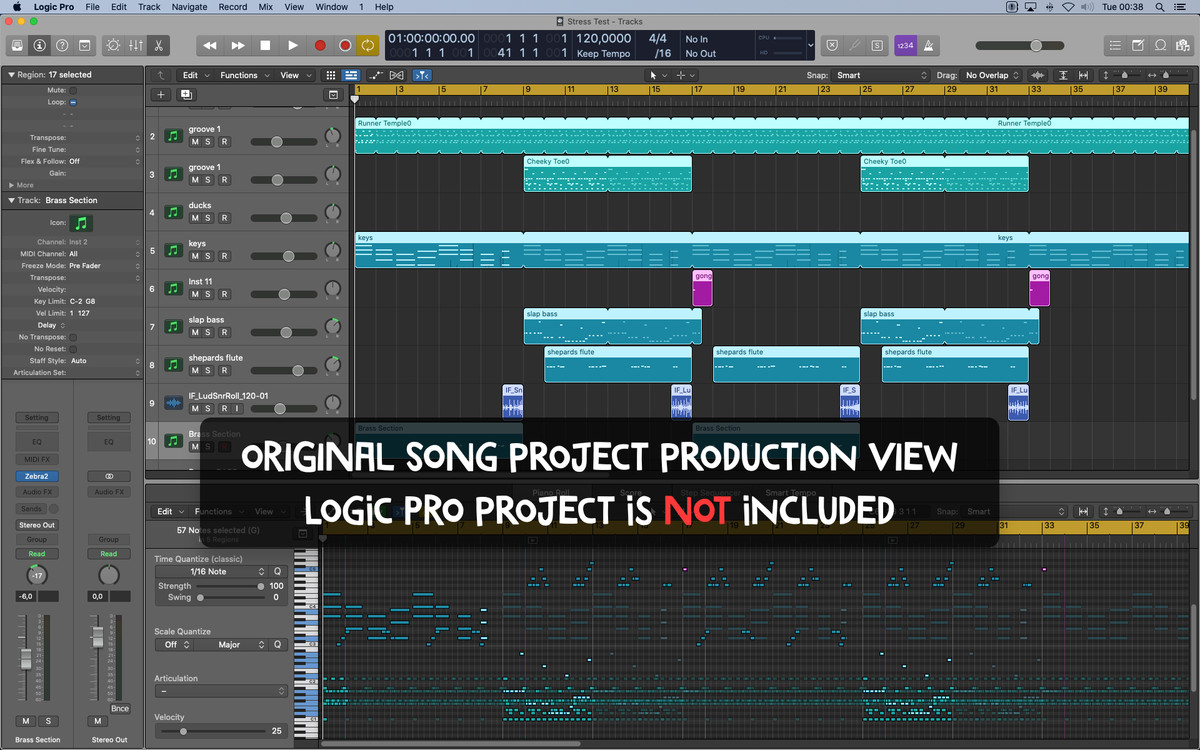
Task: Toggle the Region Loop checkbox
Action: pos(74,102)
